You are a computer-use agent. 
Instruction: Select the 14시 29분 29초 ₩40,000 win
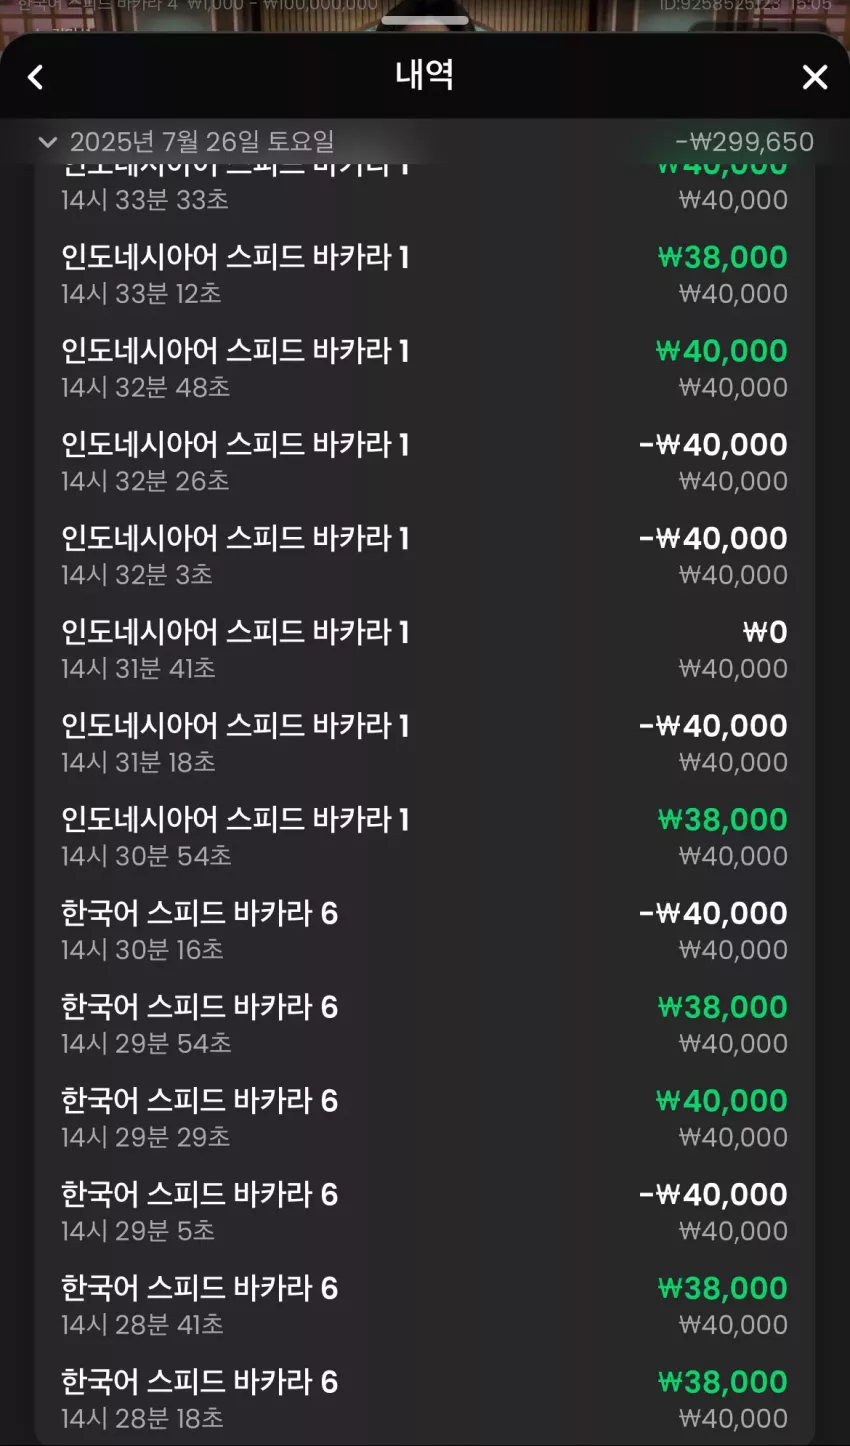click(425, 1118)
